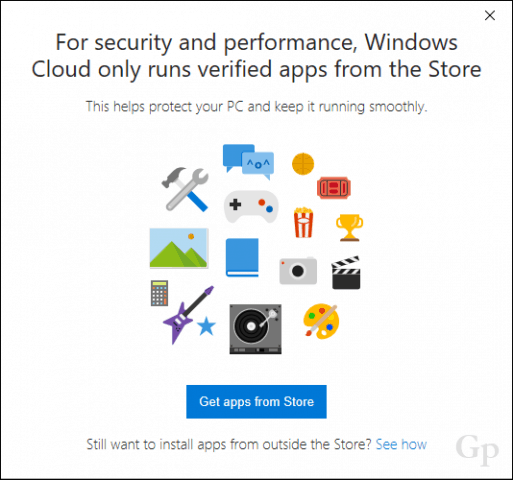Click the dialog headline about verified apps
Image resolution: width=513 pixels, height=480 pixels.
(x=256, y=56)
